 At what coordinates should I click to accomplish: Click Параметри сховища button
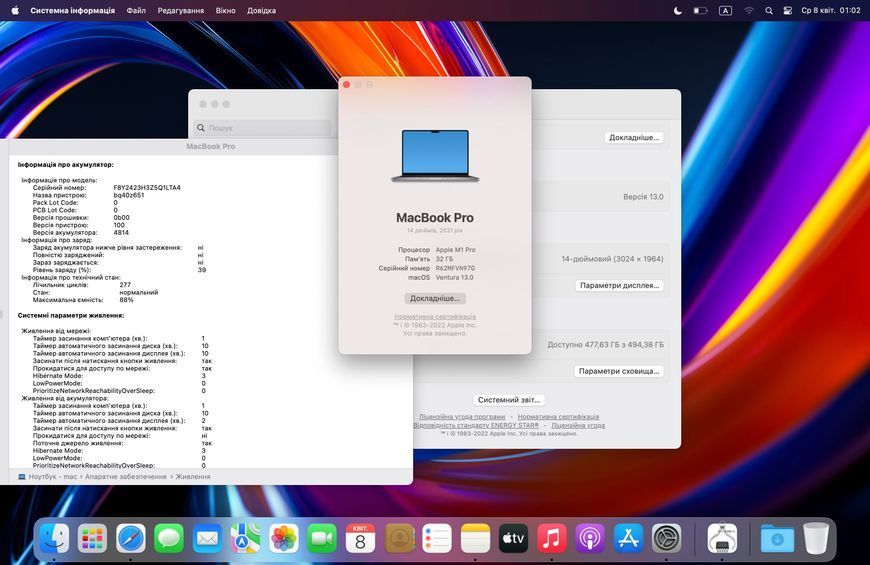[x=619, y=371]
